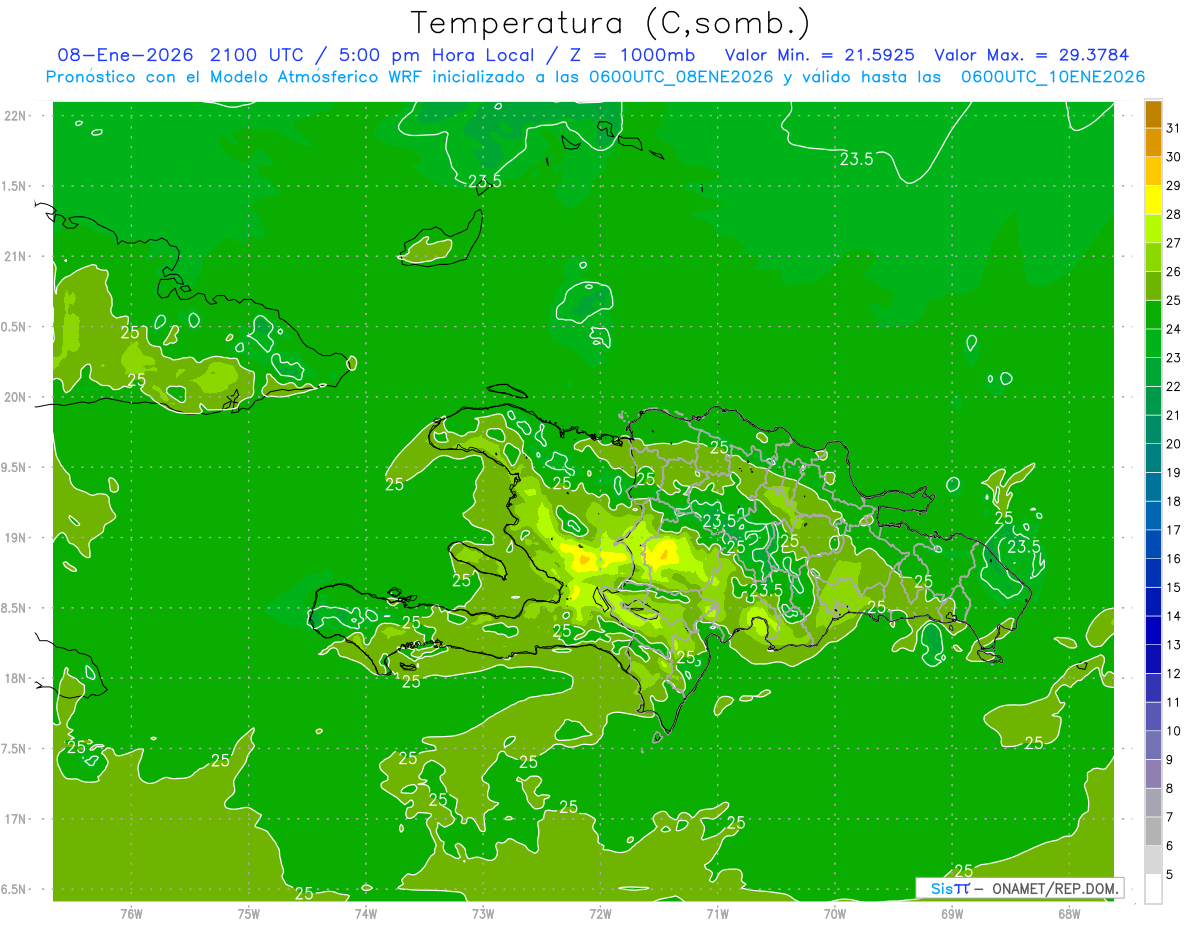Screen dimensions: 1200x927
Task: Click "Valor Min. = 21.5925" text
Action: 818,55
